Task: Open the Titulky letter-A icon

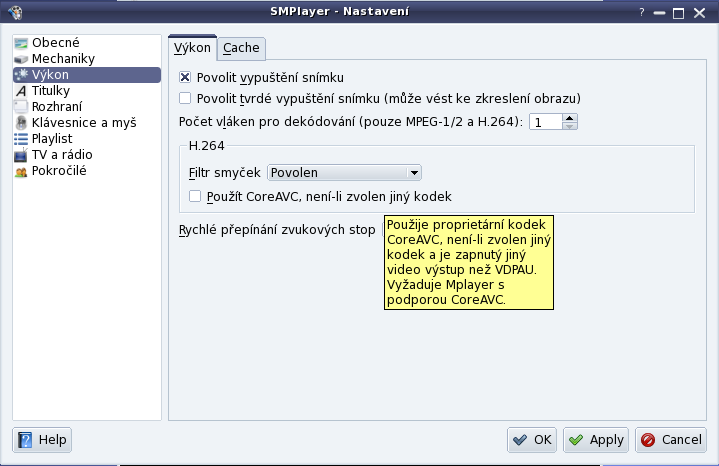Action: pyautogui.click(x=21, y=91)
